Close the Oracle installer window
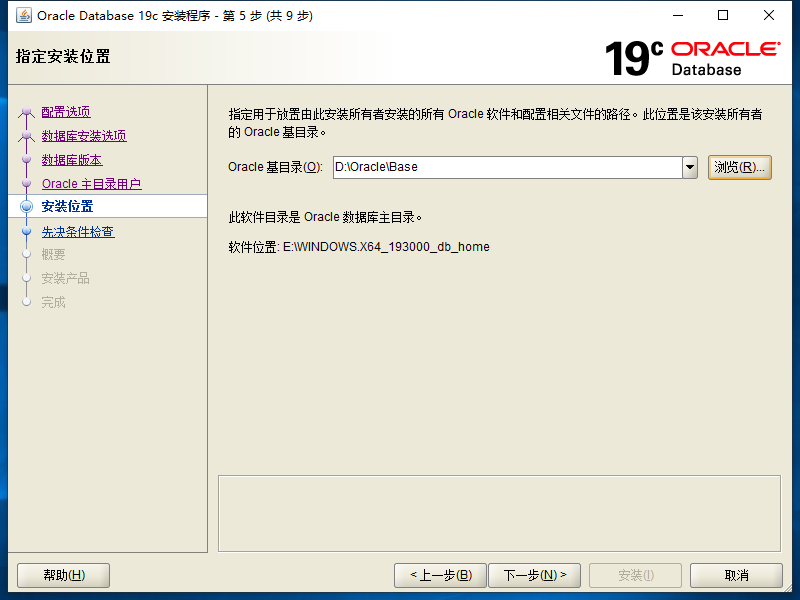 click(769, 15)
